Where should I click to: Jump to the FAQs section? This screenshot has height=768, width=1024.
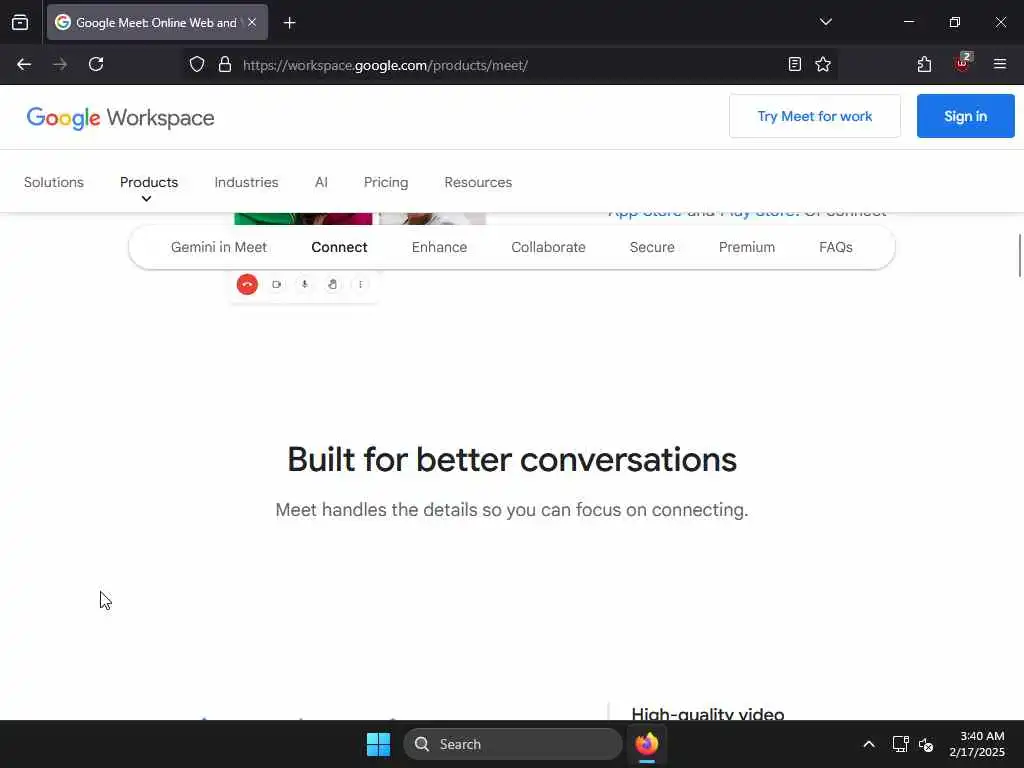coord(835,248)
